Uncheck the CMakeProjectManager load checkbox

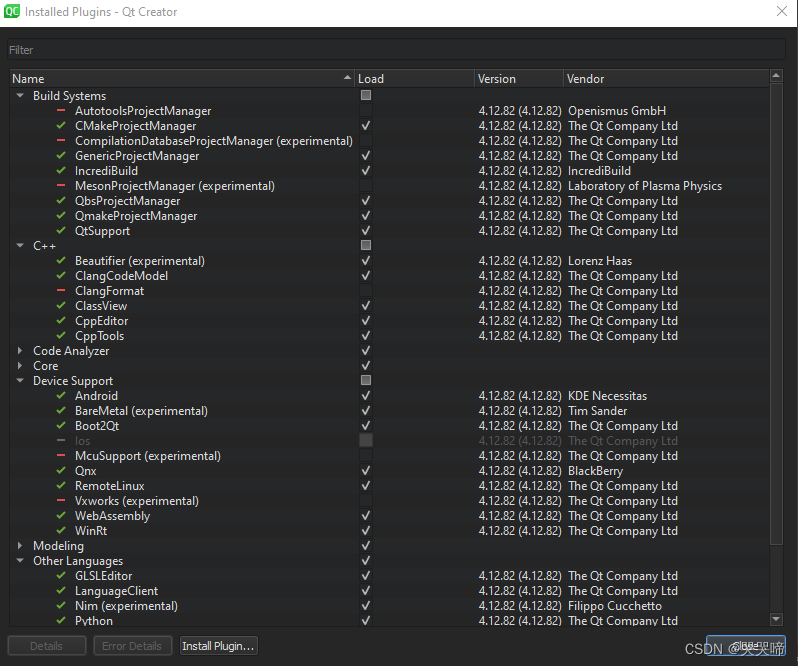pyautogui.click(x=366, y=125)
